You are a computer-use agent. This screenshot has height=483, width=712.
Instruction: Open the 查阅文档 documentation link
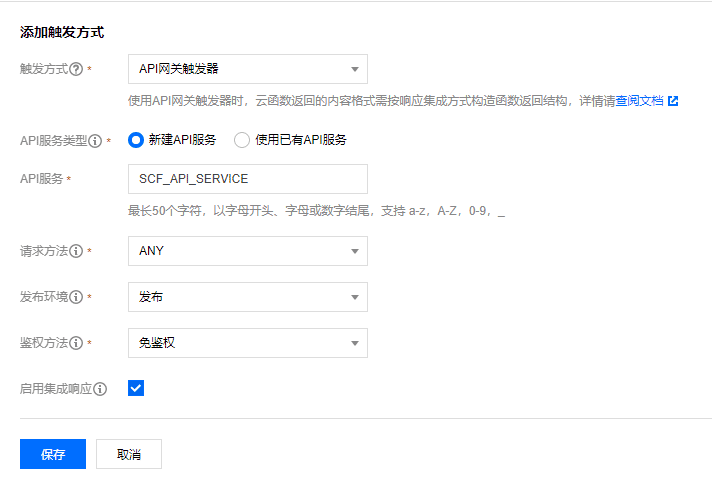click(639, 101)
